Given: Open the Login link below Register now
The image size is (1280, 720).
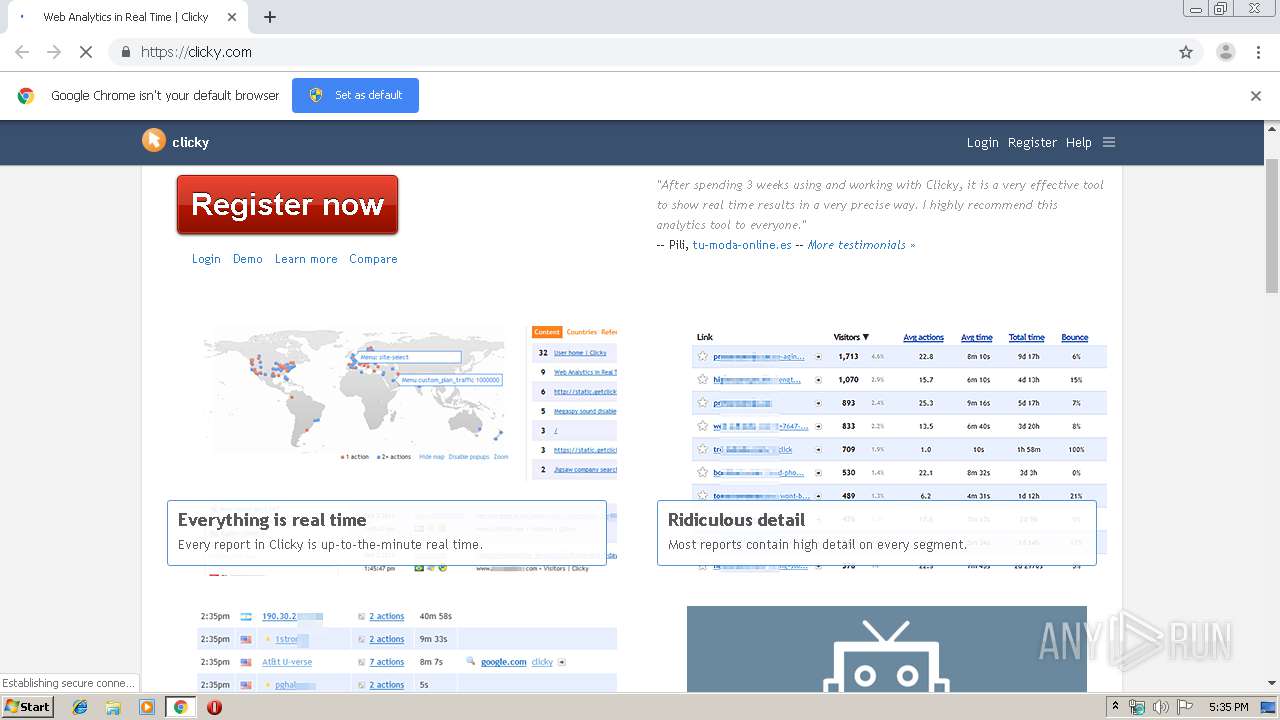Looking at the screenshot, I should coord(206,259).
